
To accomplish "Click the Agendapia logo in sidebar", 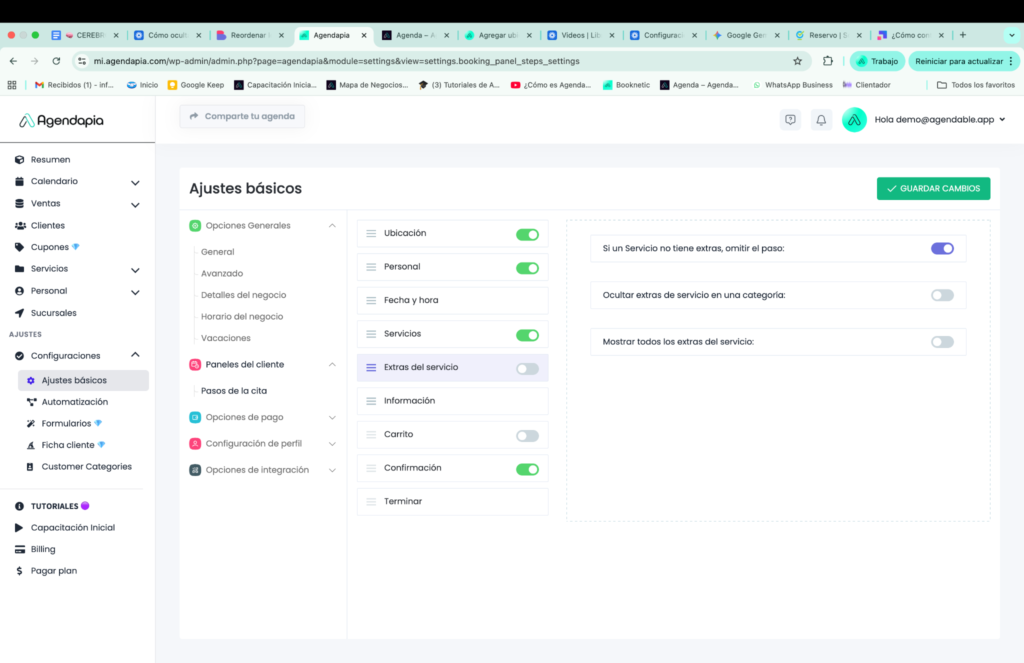I will pos(62,121).
